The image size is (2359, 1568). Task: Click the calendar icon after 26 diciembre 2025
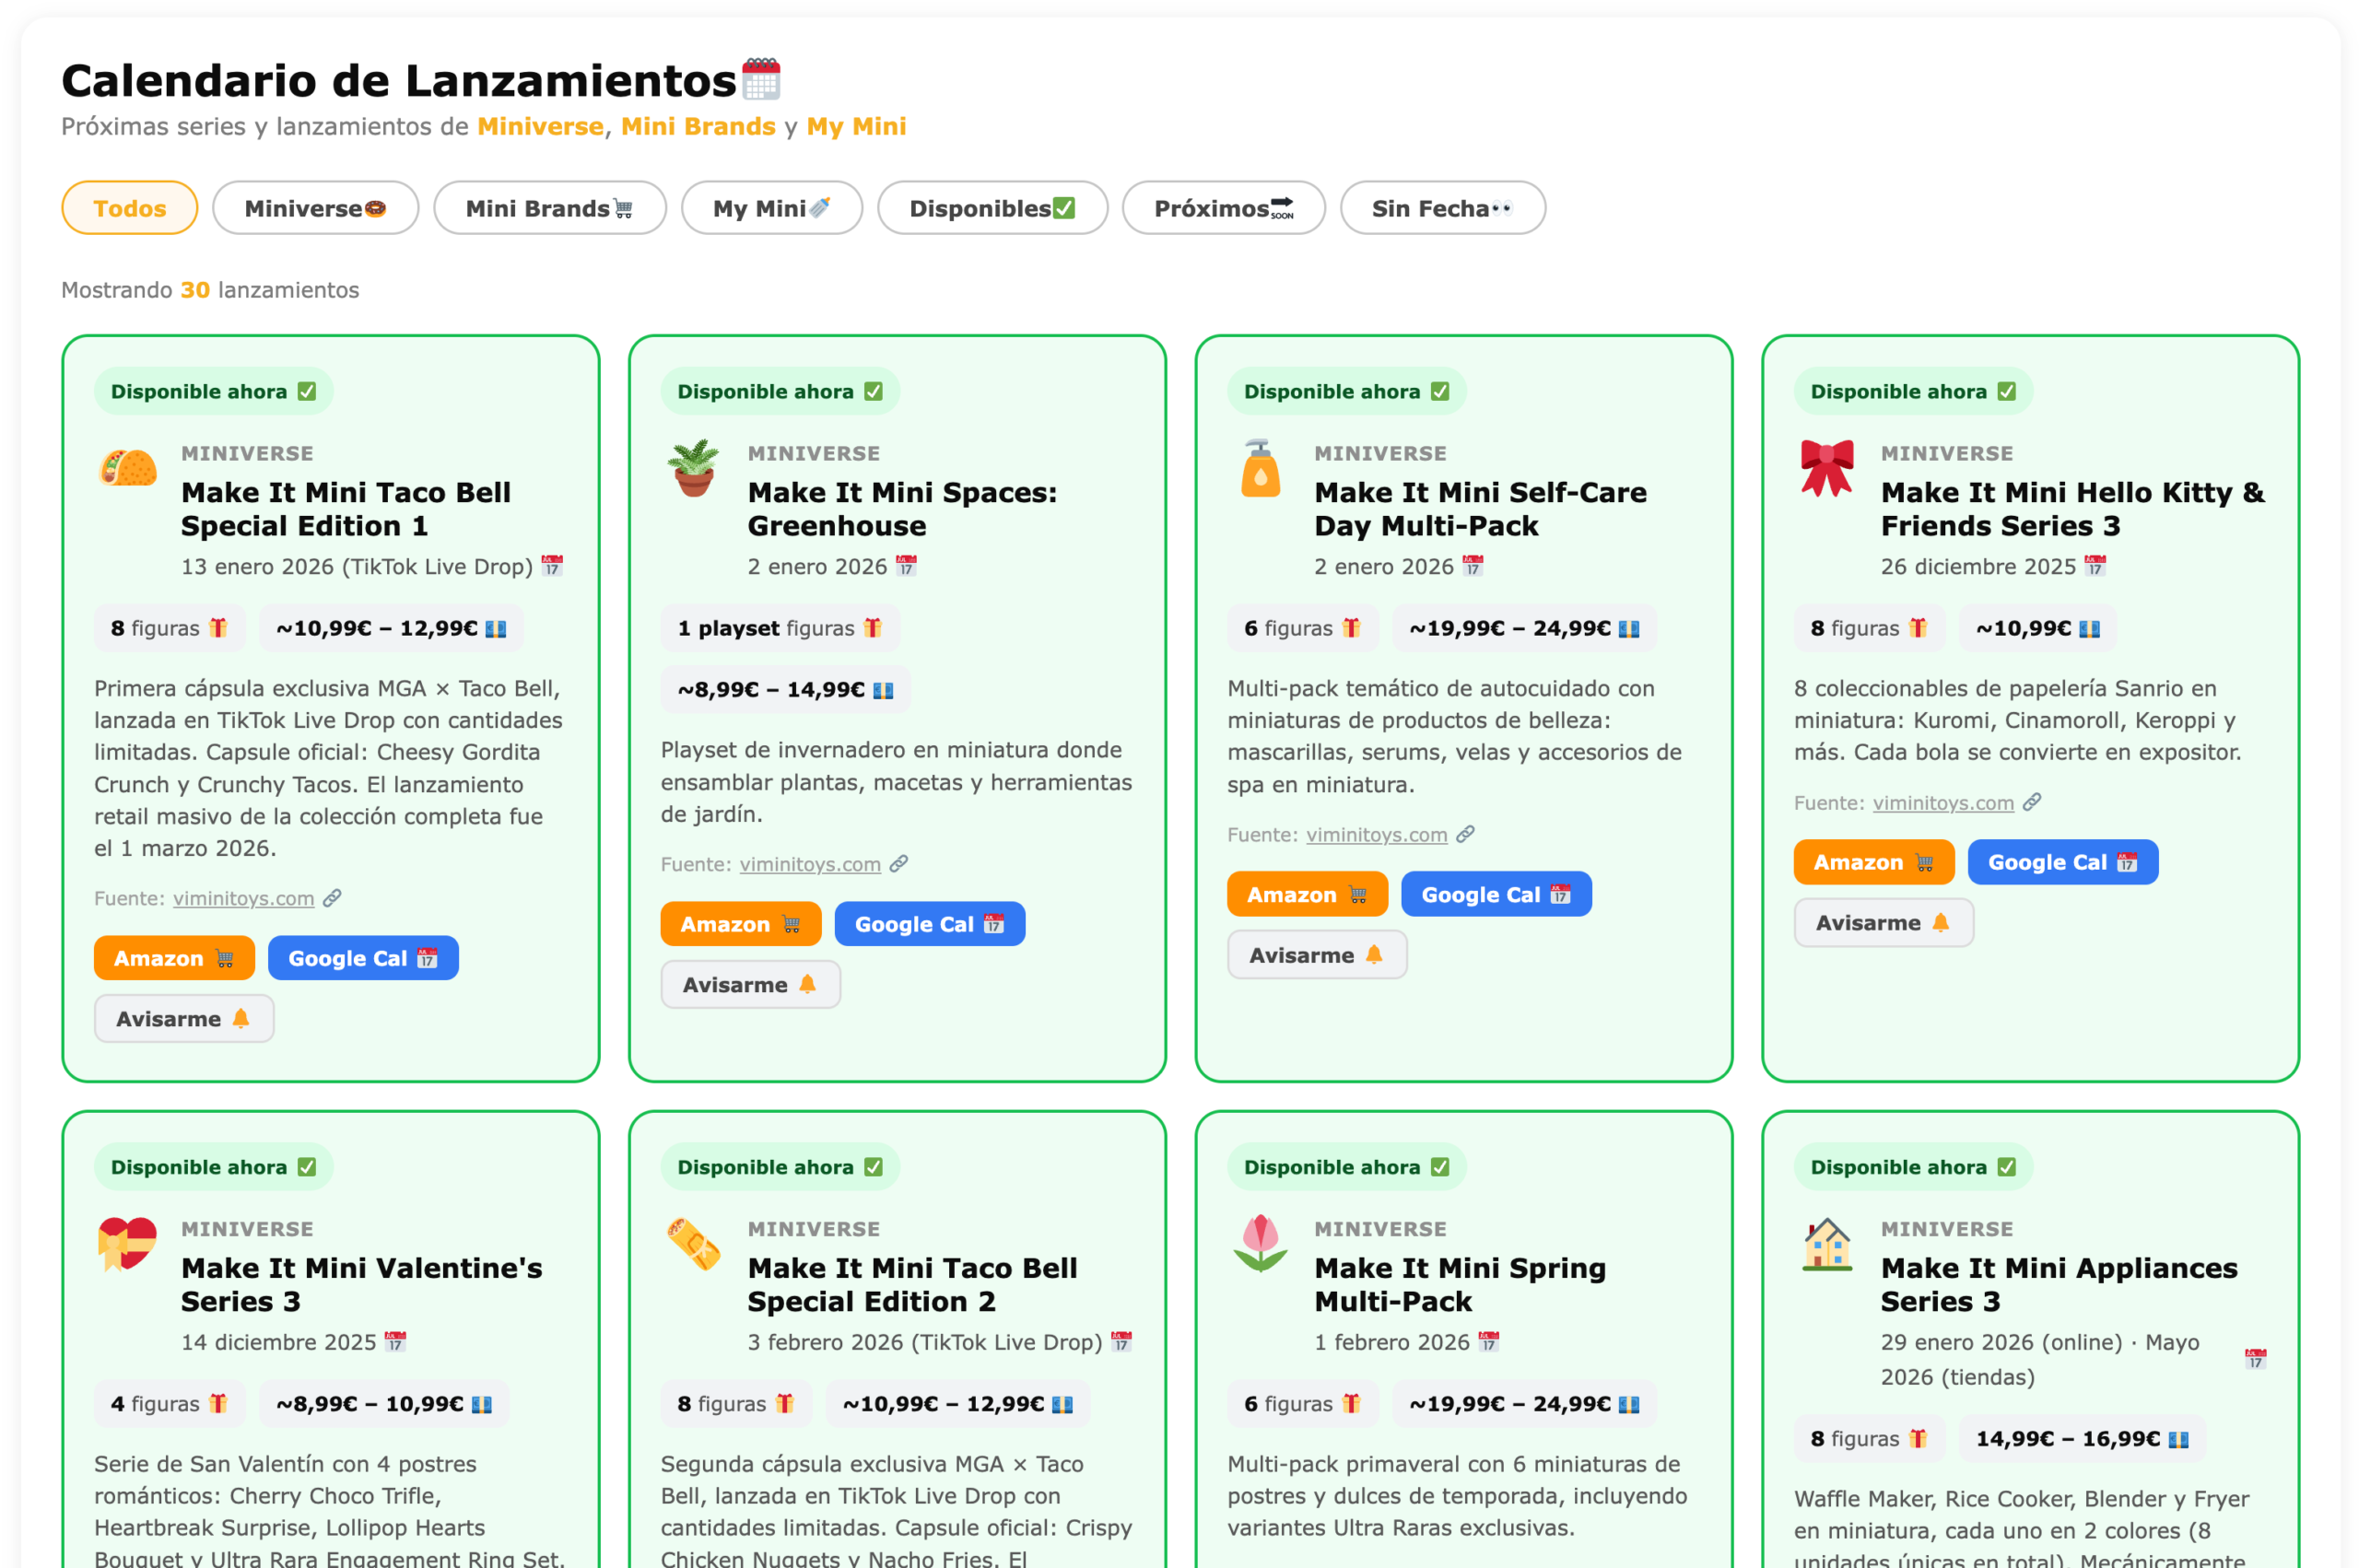(x=2094, y=566)
